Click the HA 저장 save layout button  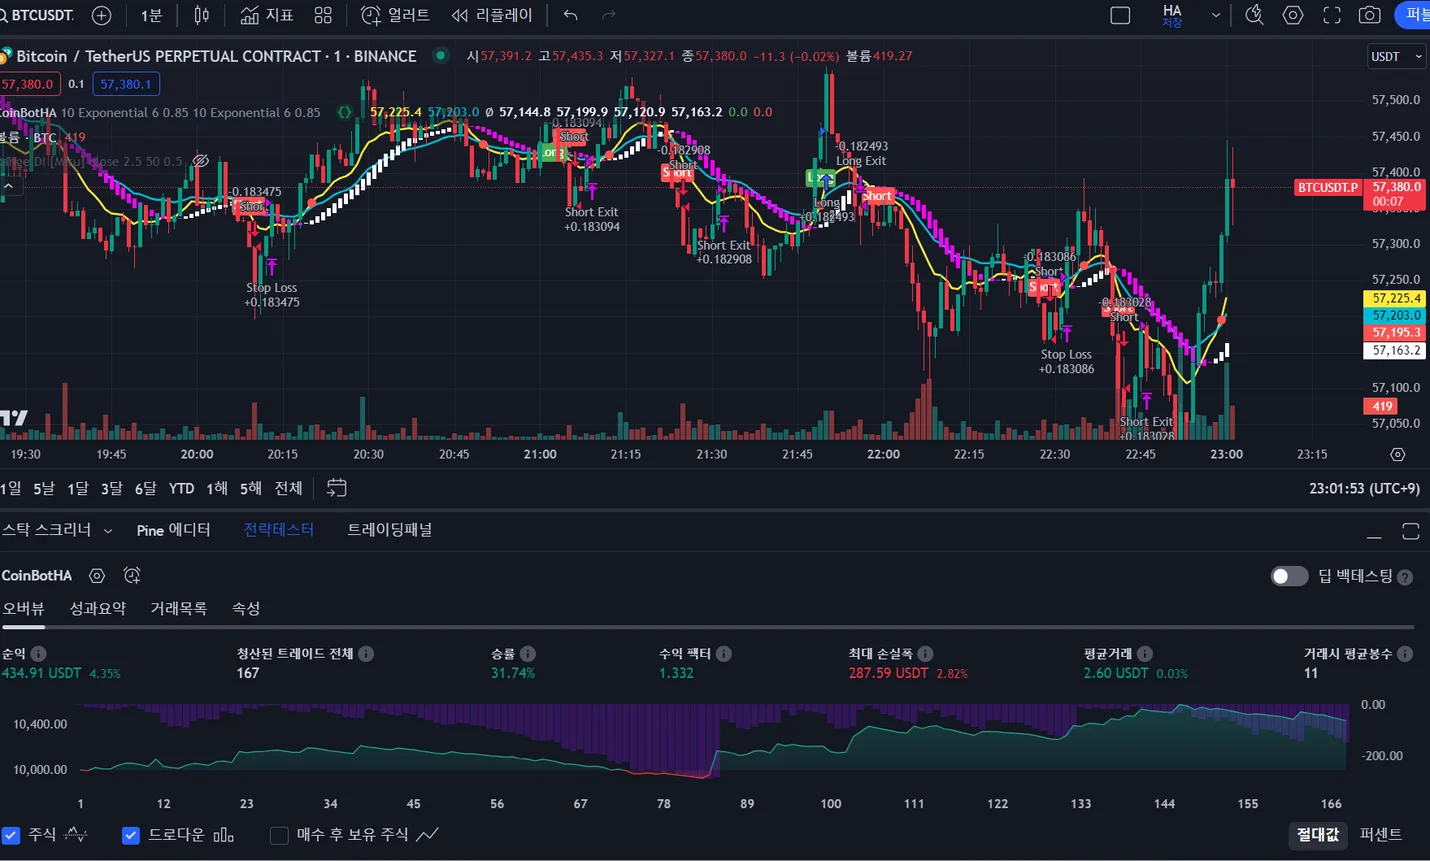[x=1172, y=15]
